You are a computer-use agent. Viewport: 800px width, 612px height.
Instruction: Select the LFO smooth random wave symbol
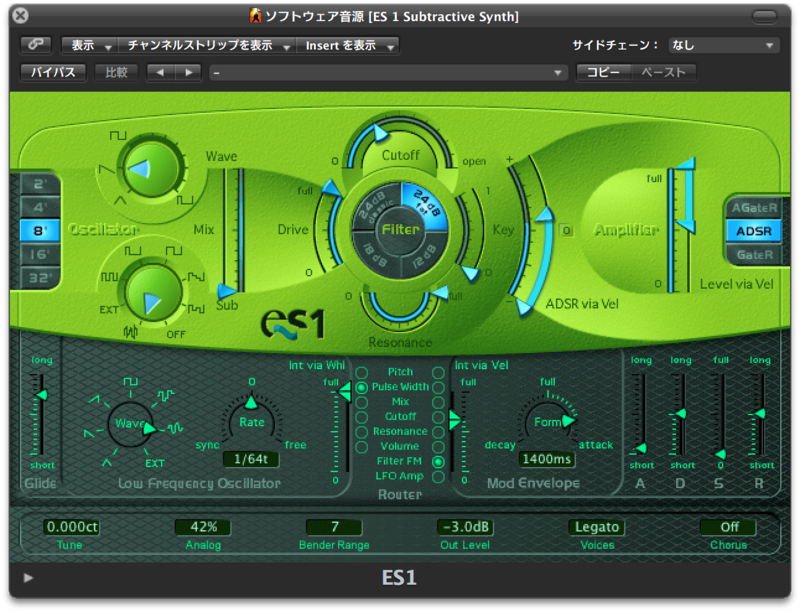(x=175, y=427)
